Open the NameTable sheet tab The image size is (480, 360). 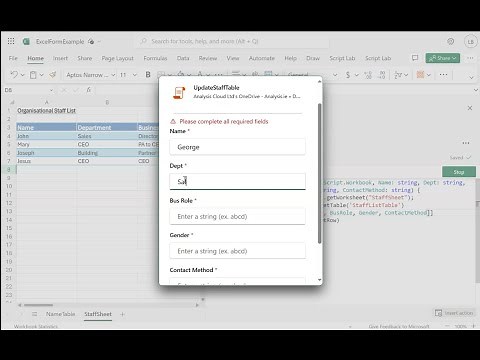point(60,314)
